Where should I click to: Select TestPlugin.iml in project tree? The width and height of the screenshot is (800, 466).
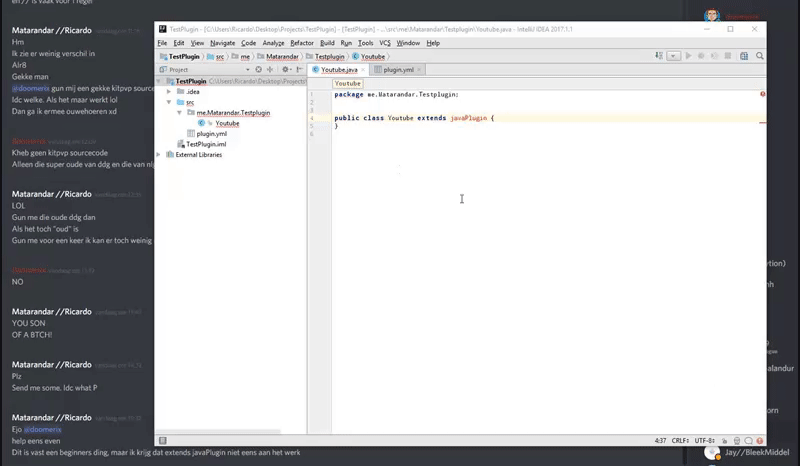coord(206,144)
